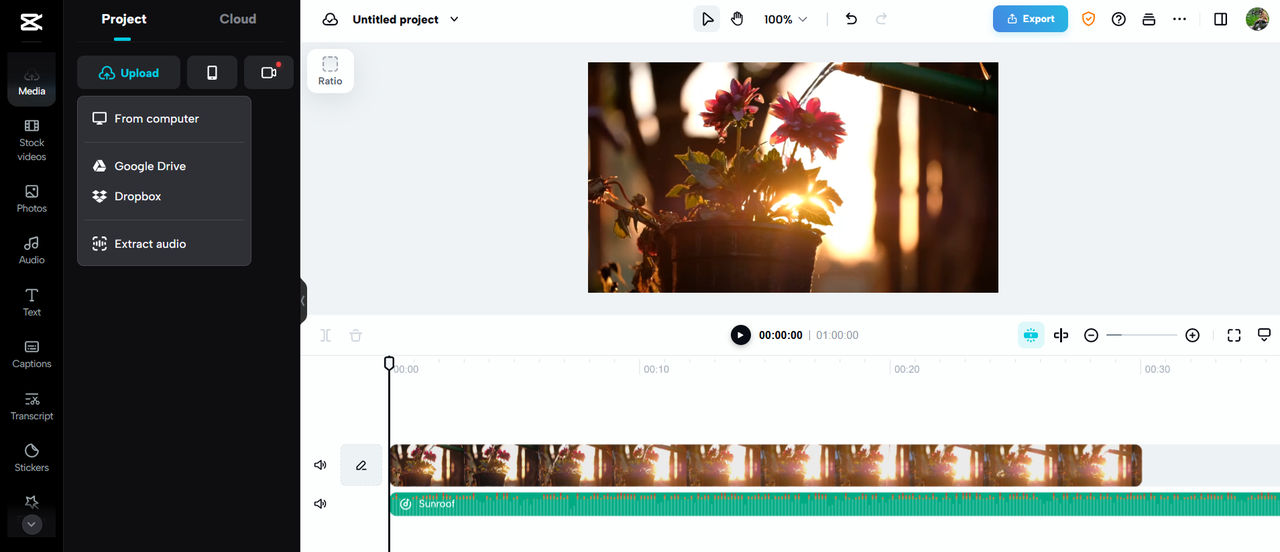This screenshot has width=1280, height=552.
Task: Adjust the timeline zoom slider
Action: click(x=1141, y=335)
